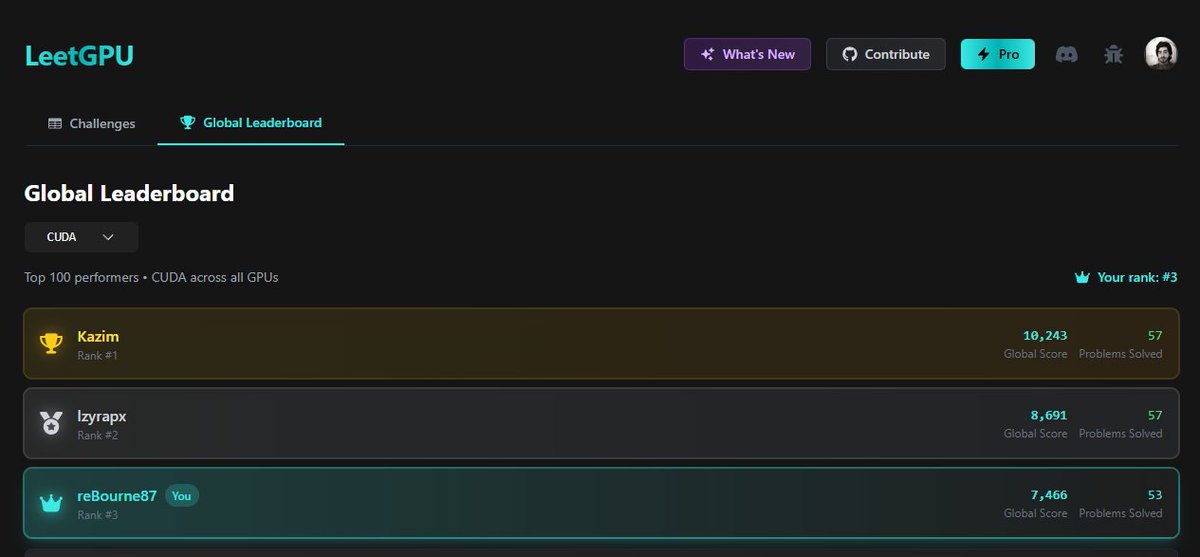
Task: Click the Rank #1 label
Action: click(97, 355)
